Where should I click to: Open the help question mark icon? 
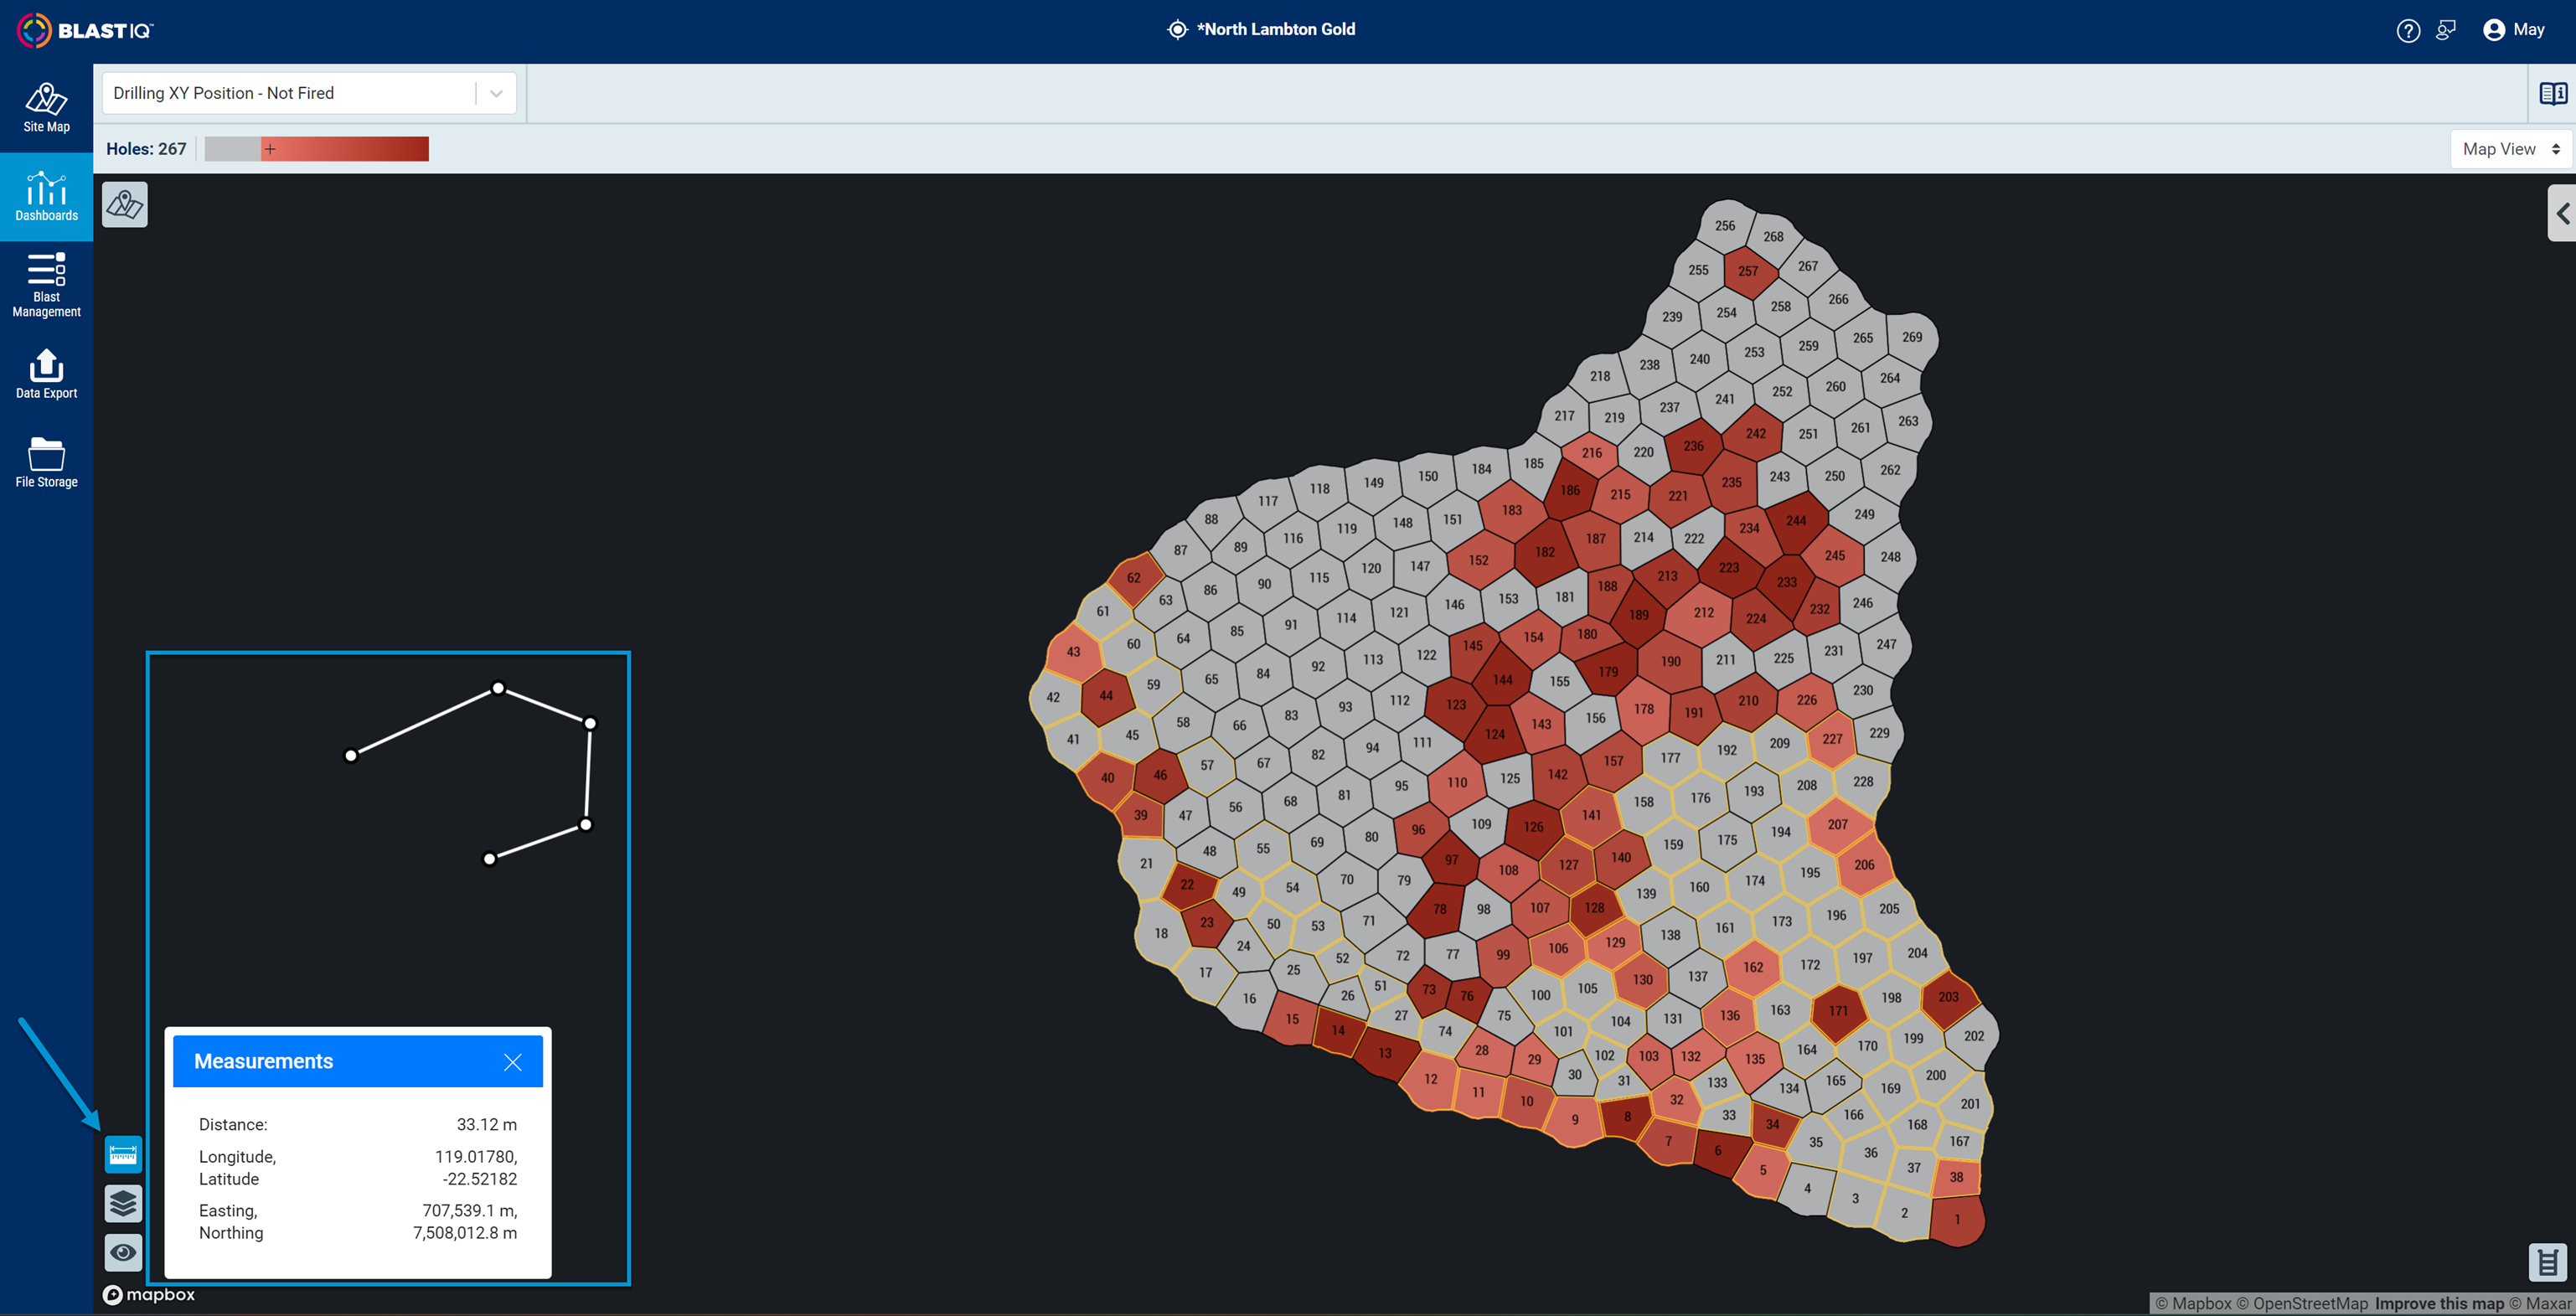point(2408,30)
